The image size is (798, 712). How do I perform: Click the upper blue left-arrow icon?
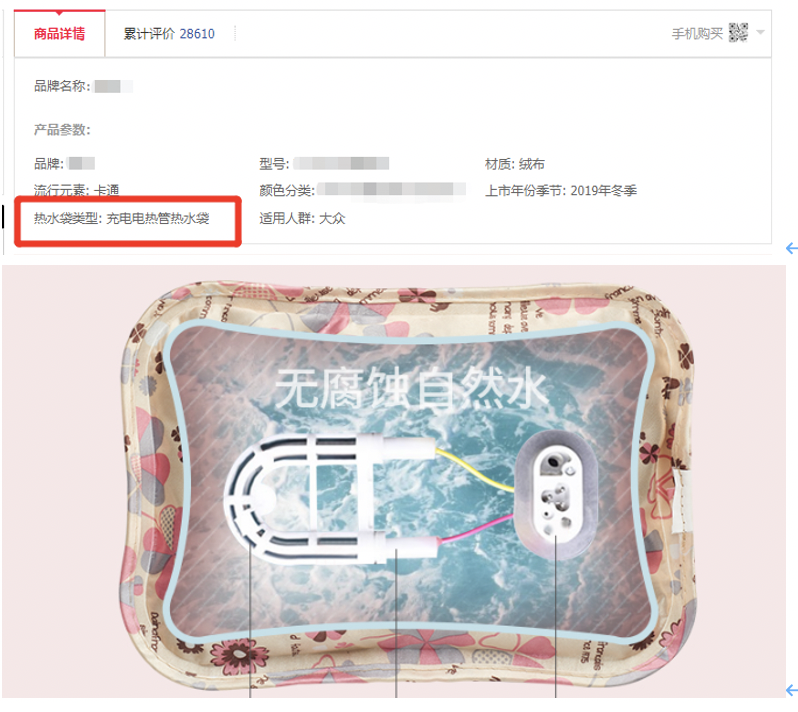(x=792, y=248)
